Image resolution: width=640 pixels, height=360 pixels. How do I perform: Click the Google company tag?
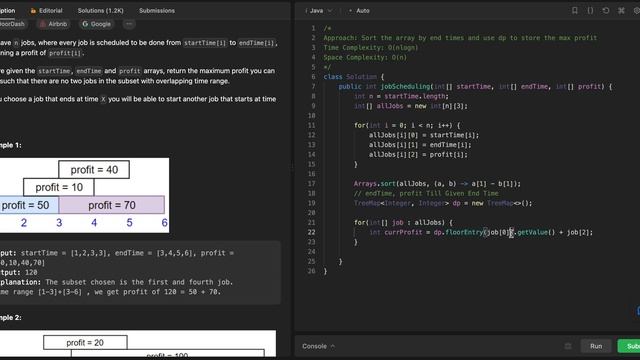tap(96, 24)
